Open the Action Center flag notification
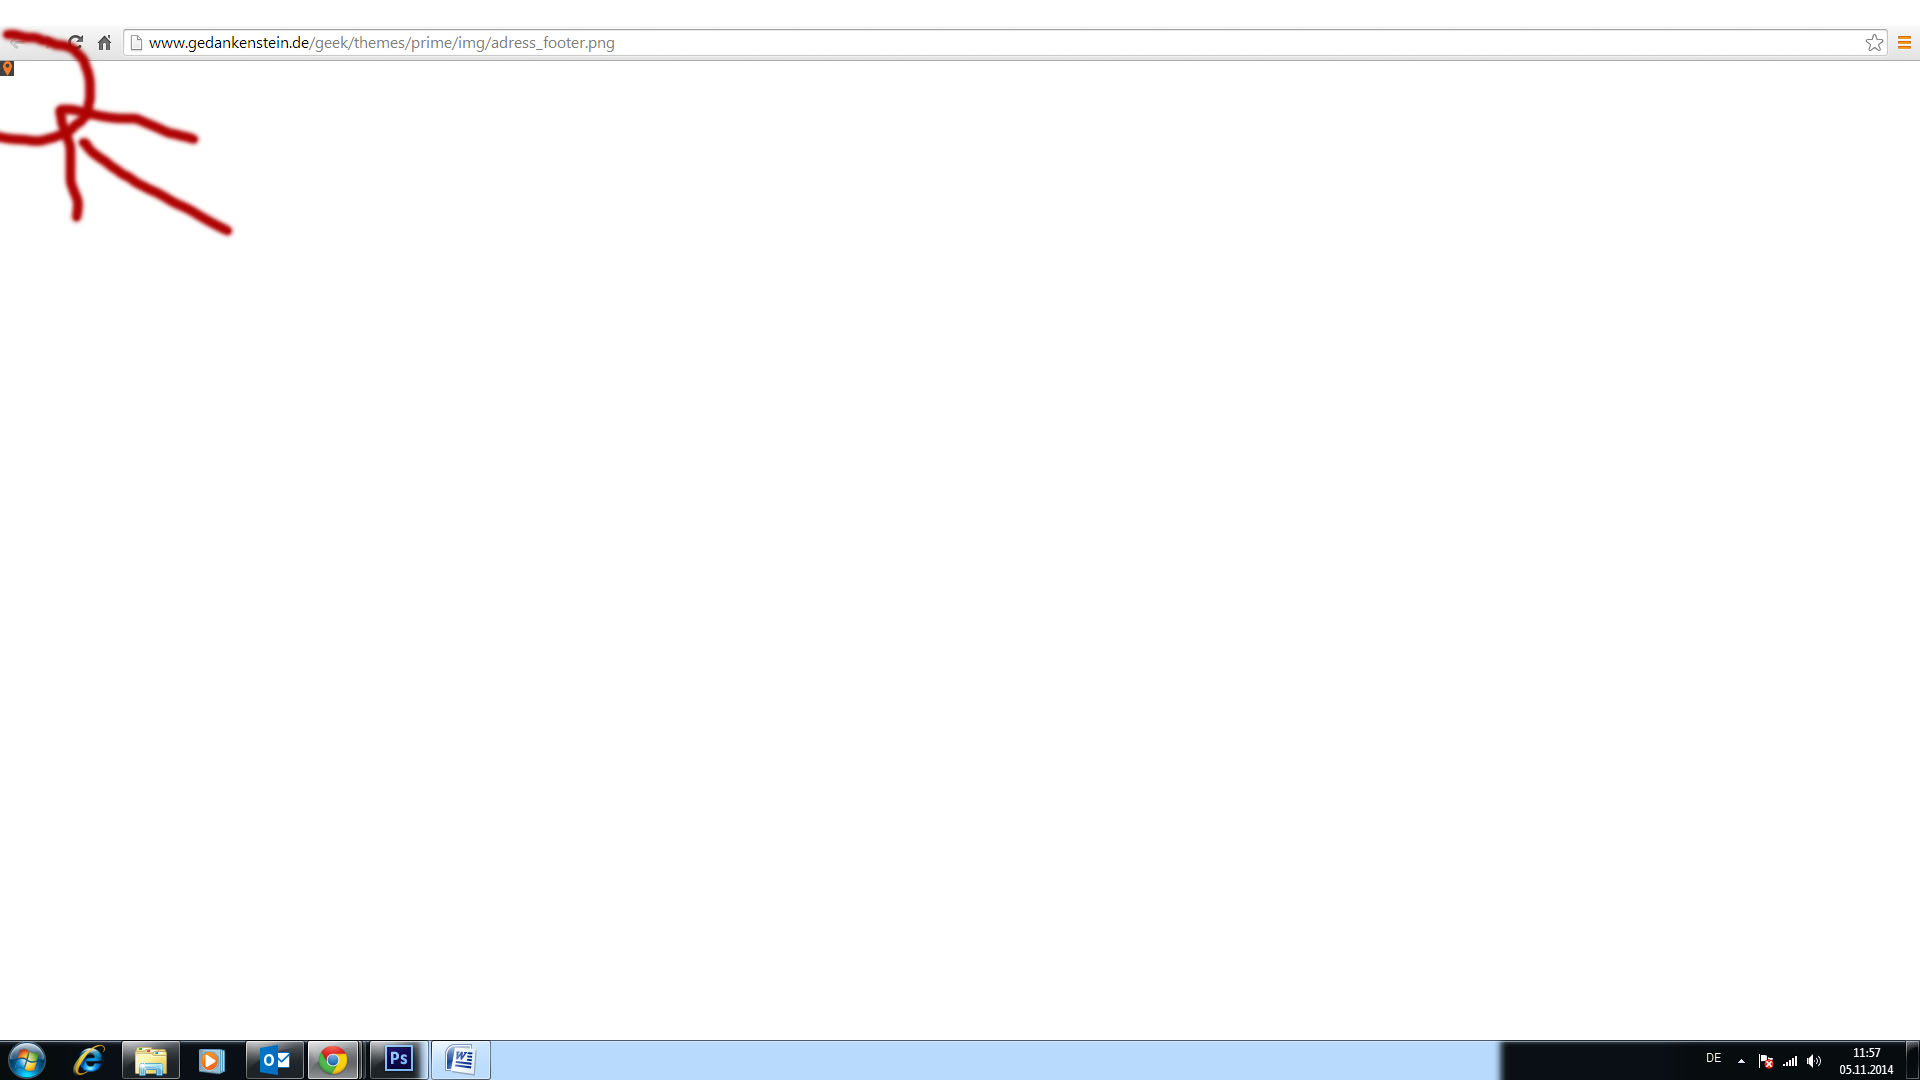 1765,1061
